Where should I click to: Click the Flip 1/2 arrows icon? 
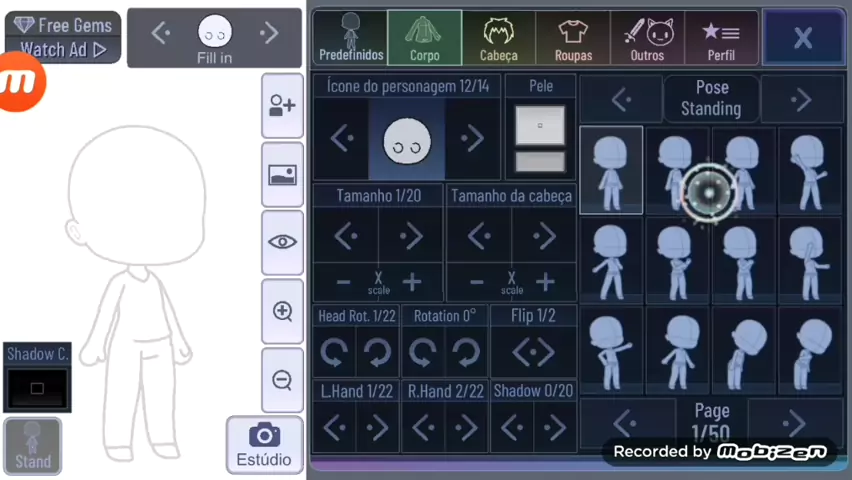[533, 352]
